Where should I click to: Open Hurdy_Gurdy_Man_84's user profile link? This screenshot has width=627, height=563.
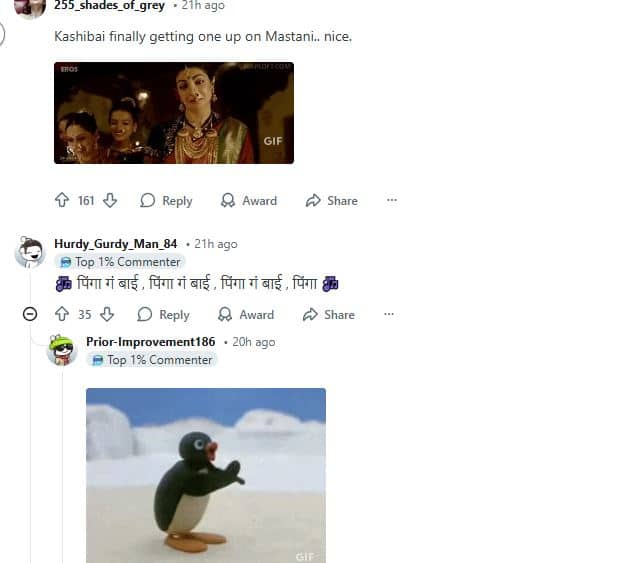(x=116, y=244)
